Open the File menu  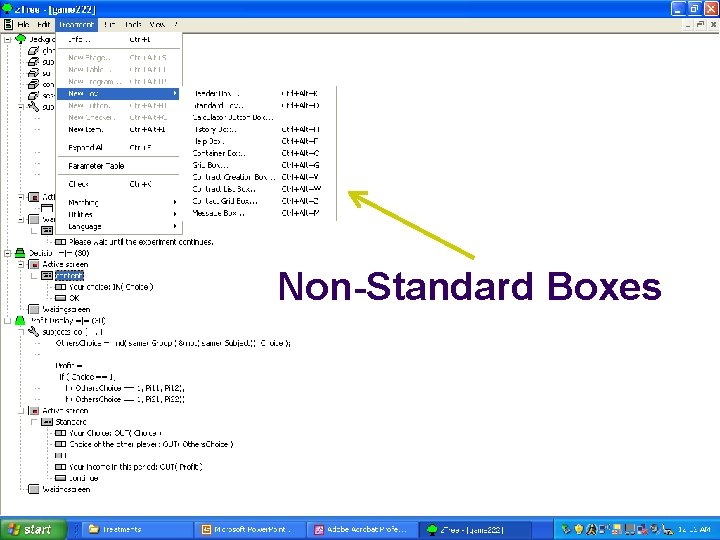click(x=23, y=24)
